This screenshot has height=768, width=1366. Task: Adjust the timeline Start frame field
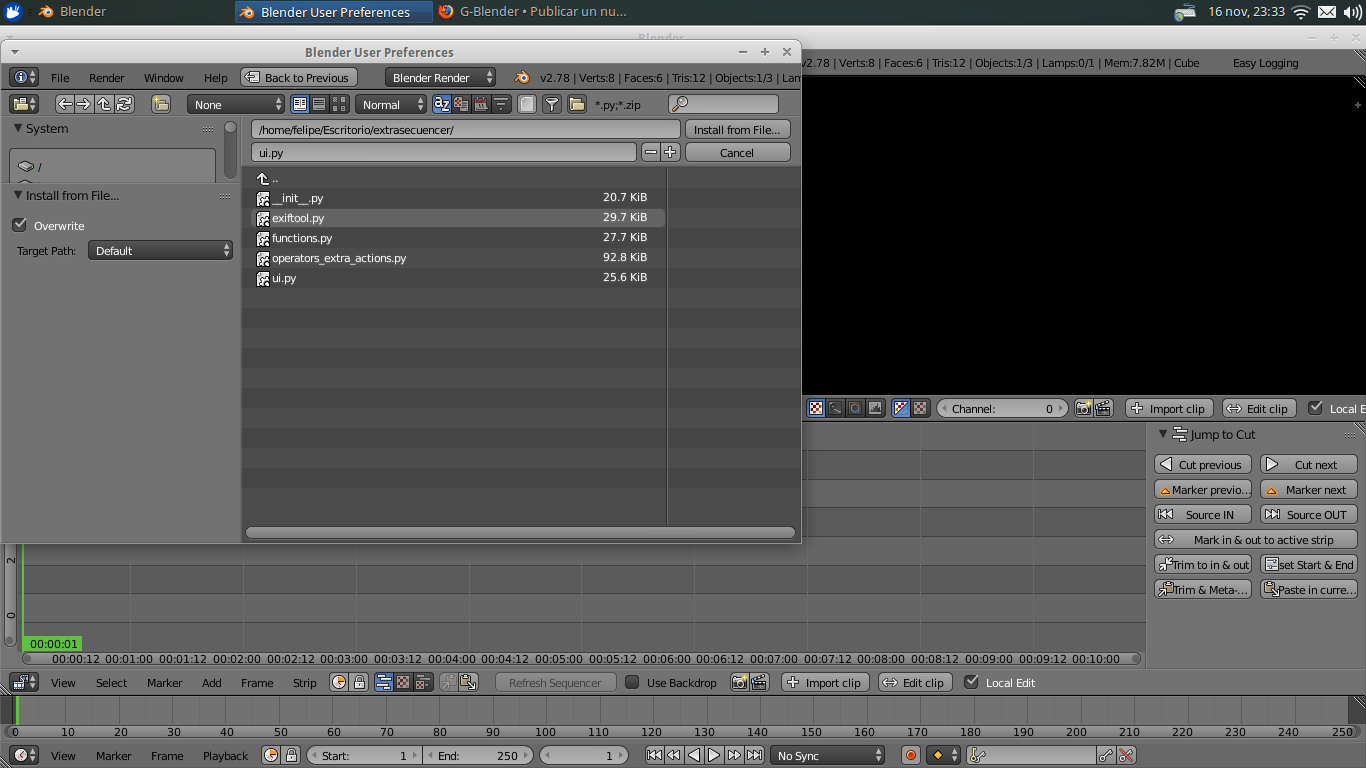tap(365, 755)
